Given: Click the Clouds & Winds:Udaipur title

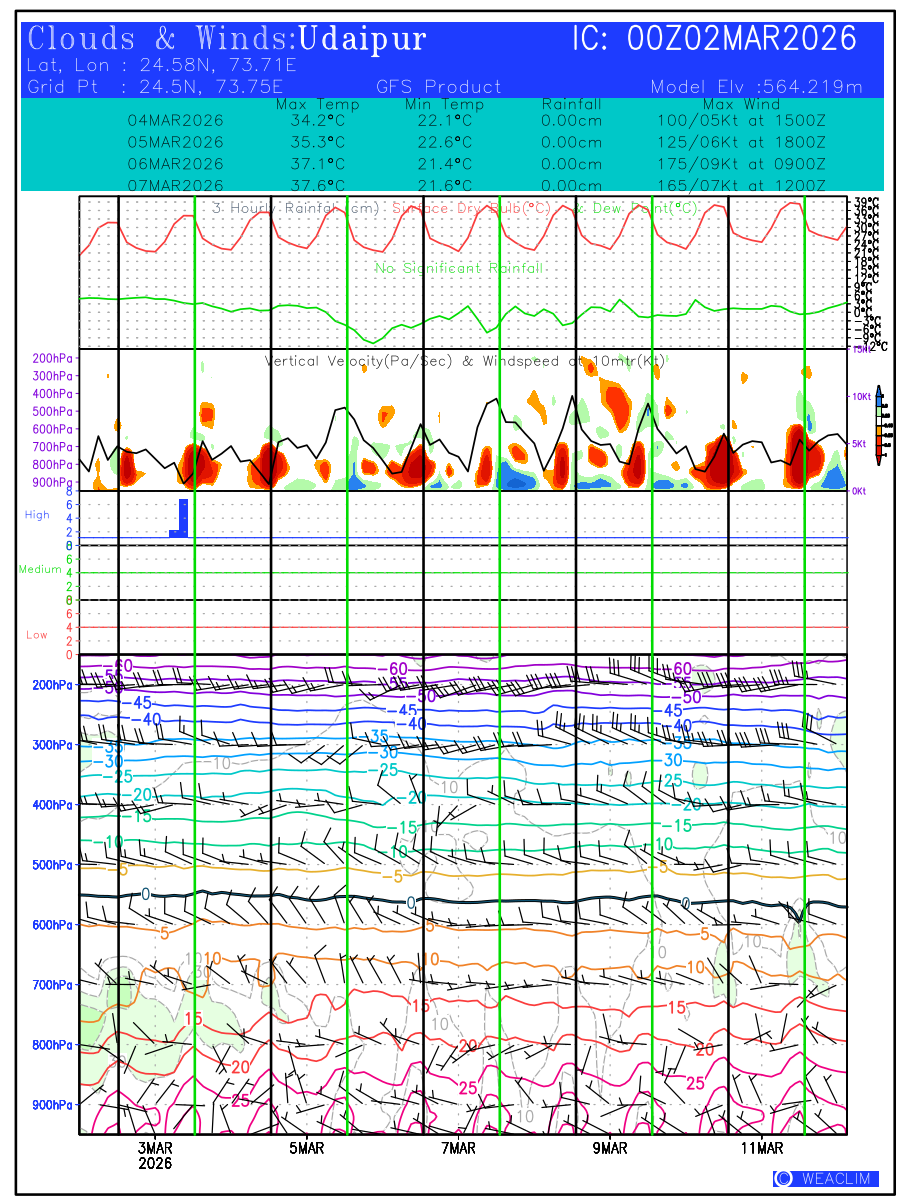Looking at the screenshot, I should (x=227, y=39).
